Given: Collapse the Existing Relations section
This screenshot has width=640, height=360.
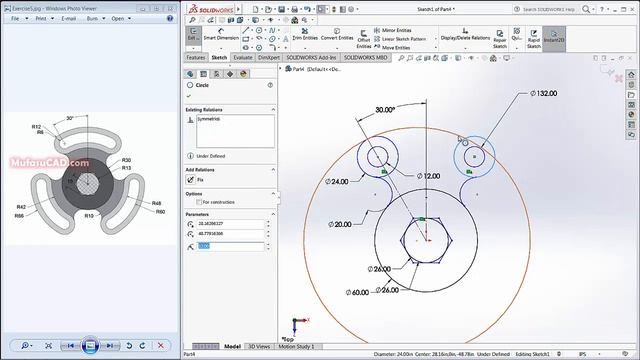Looking at the screenshot, I should point(273,110).
